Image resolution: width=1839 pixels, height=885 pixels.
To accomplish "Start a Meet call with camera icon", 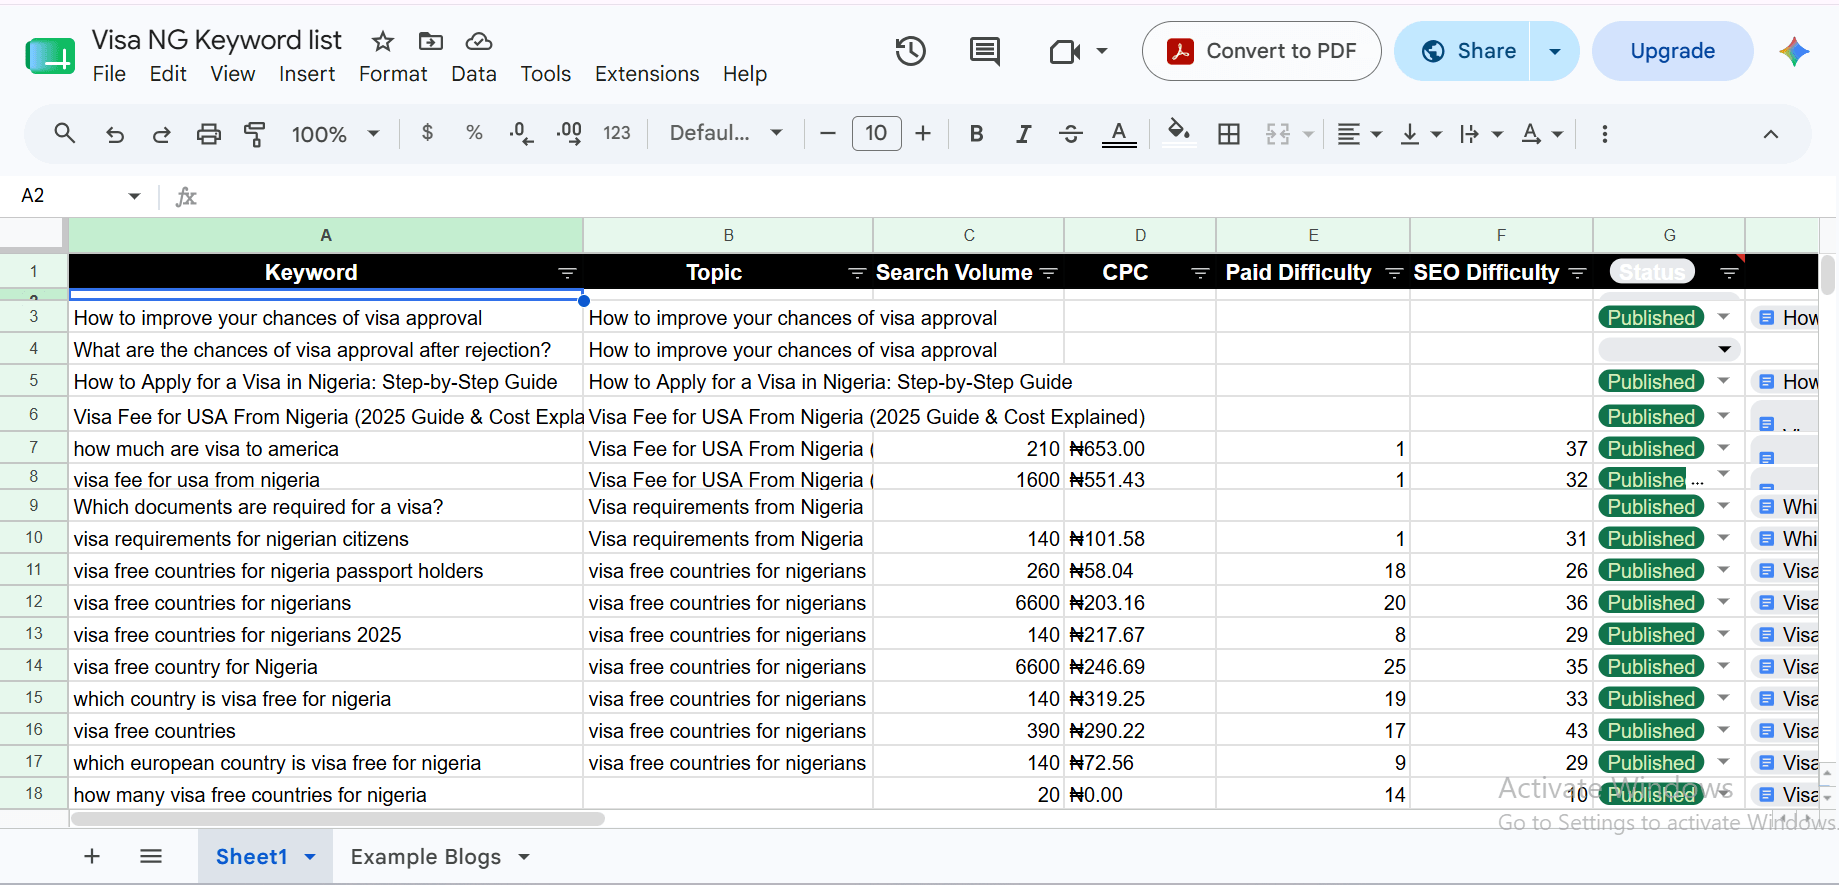I will pos(1065,51).
